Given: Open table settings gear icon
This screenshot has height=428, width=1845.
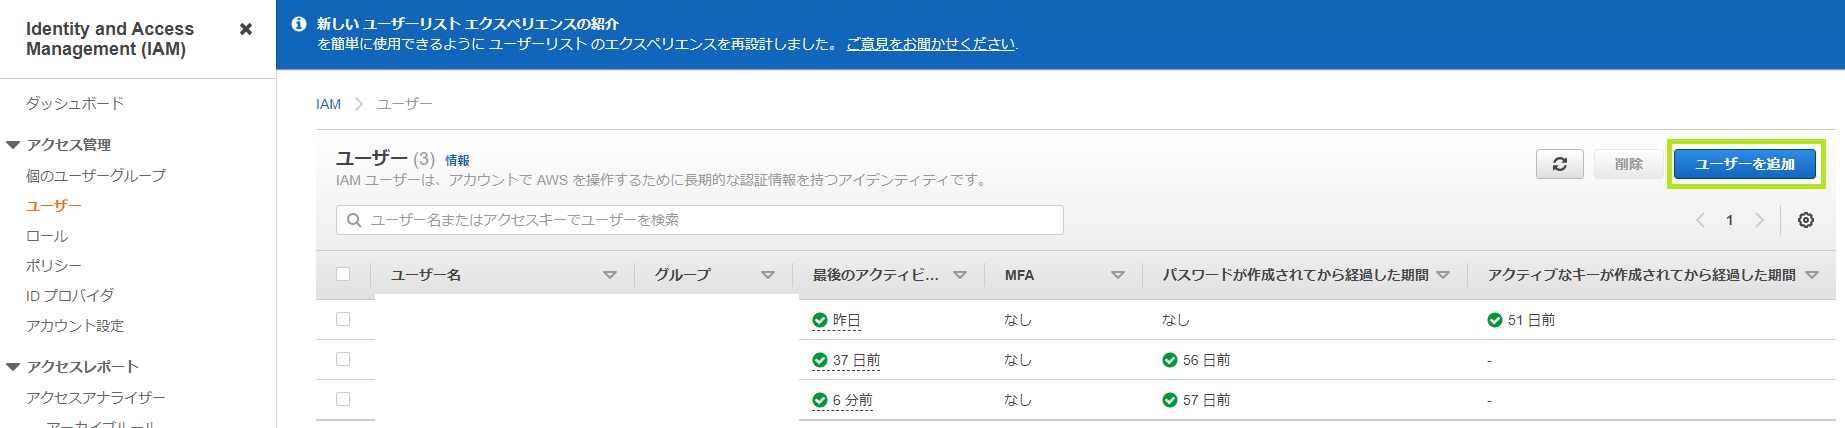Looking at the screenshot, I should (1805, 220).
